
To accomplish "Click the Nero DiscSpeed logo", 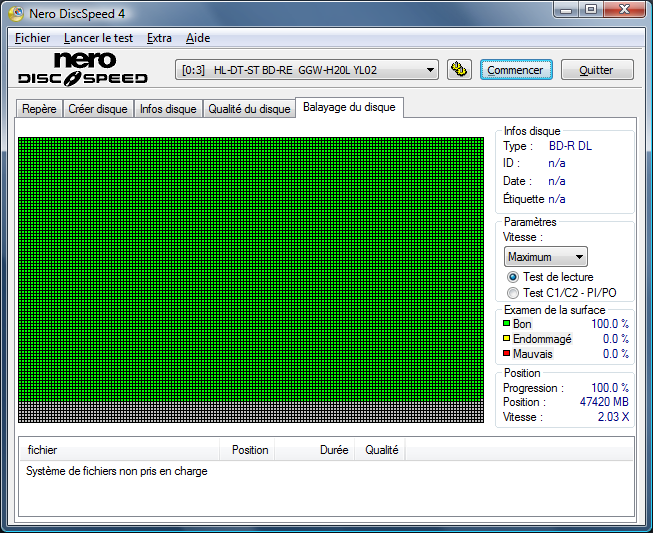I will 83,69.
